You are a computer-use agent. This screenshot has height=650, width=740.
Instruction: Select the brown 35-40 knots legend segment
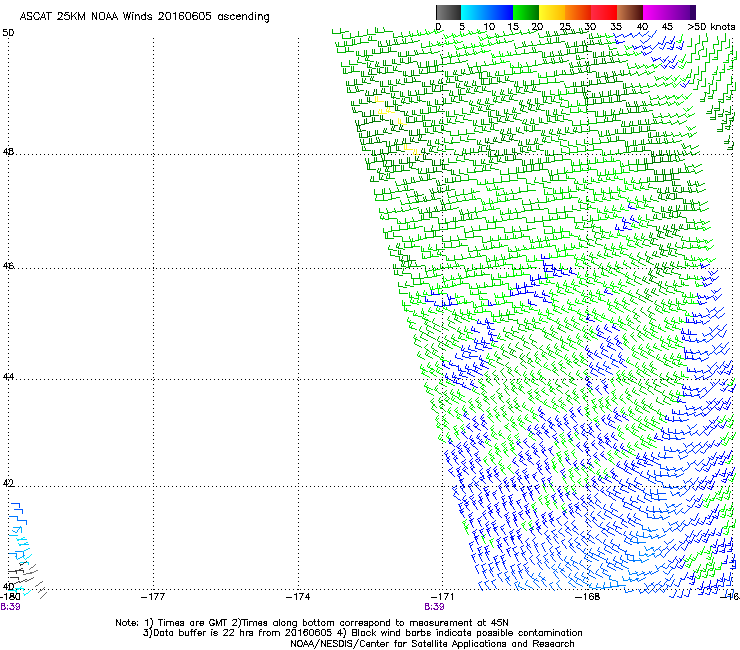pos(630,12)
